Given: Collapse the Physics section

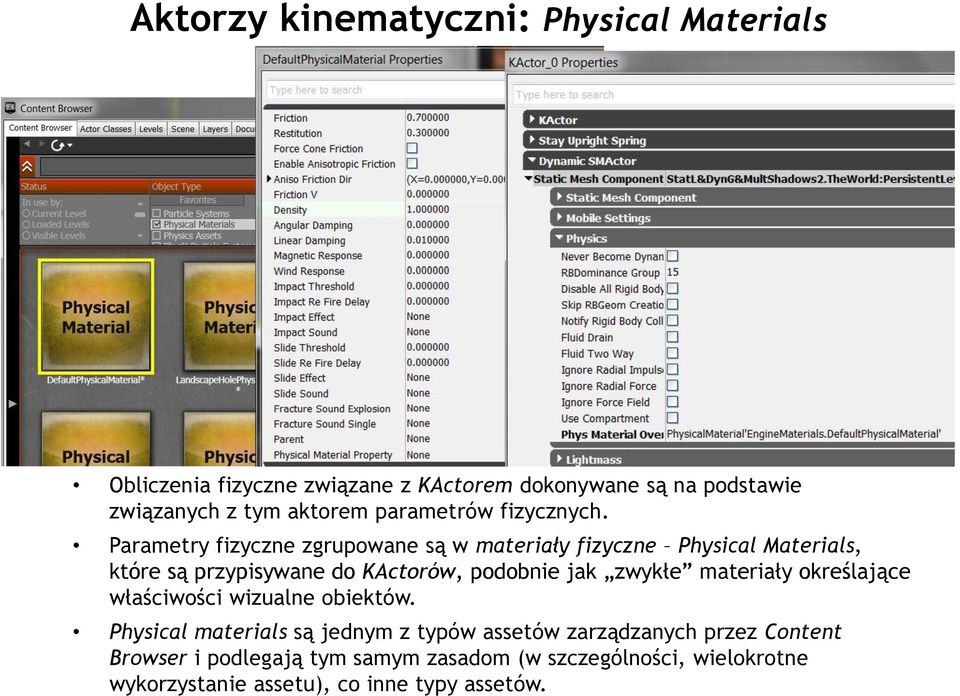Looking at the screenshot, I should point(559,238).
